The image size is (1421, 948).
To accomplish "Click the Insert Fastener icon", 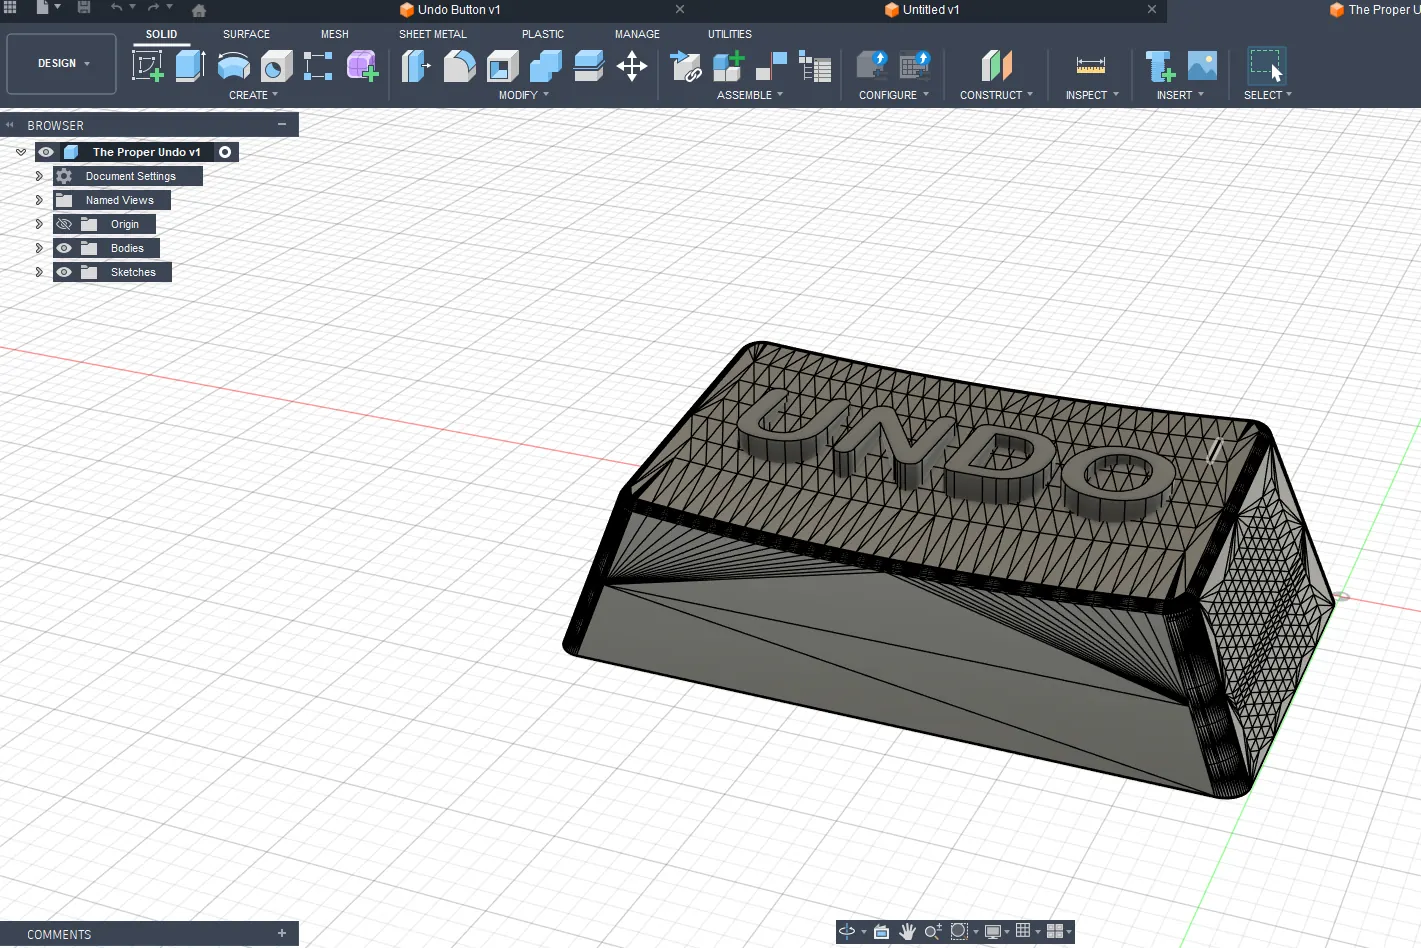I will point(1159,66).
